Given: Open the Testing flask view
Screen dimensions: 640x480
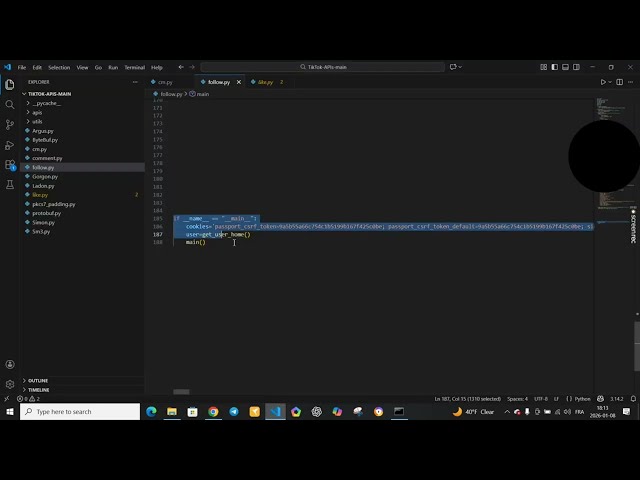Looking at the screenshot, I should (10, 184).
